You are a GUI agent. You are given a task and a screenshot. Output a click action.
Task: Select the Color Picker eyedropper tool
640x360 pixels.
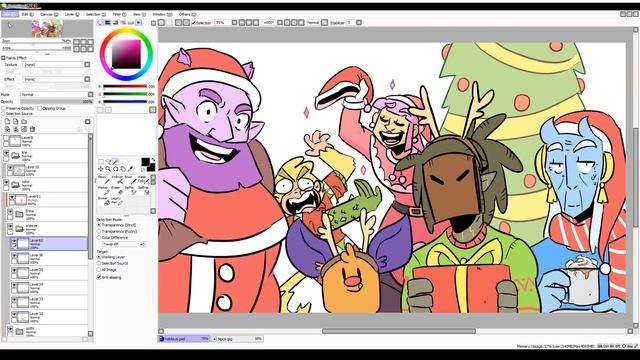click(130, 169)
